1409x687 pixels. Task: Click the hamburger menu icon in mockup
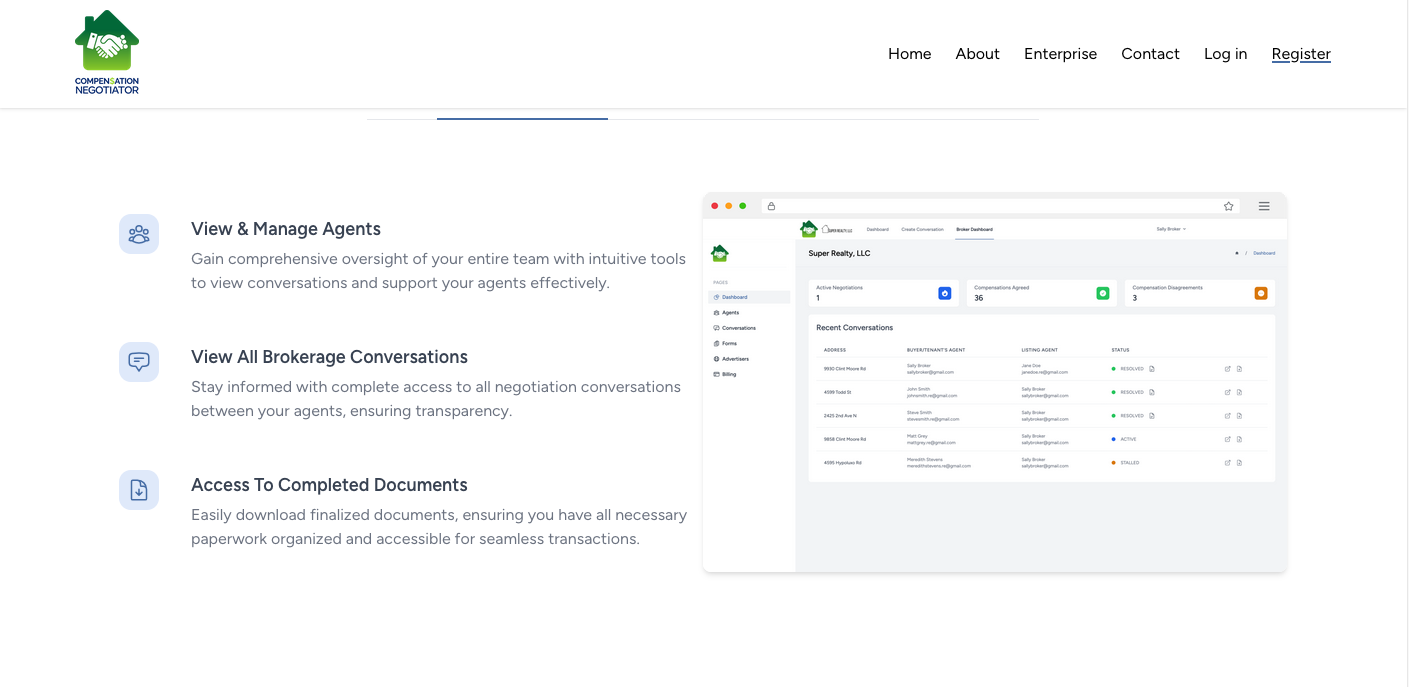(x=1264, y=206)
